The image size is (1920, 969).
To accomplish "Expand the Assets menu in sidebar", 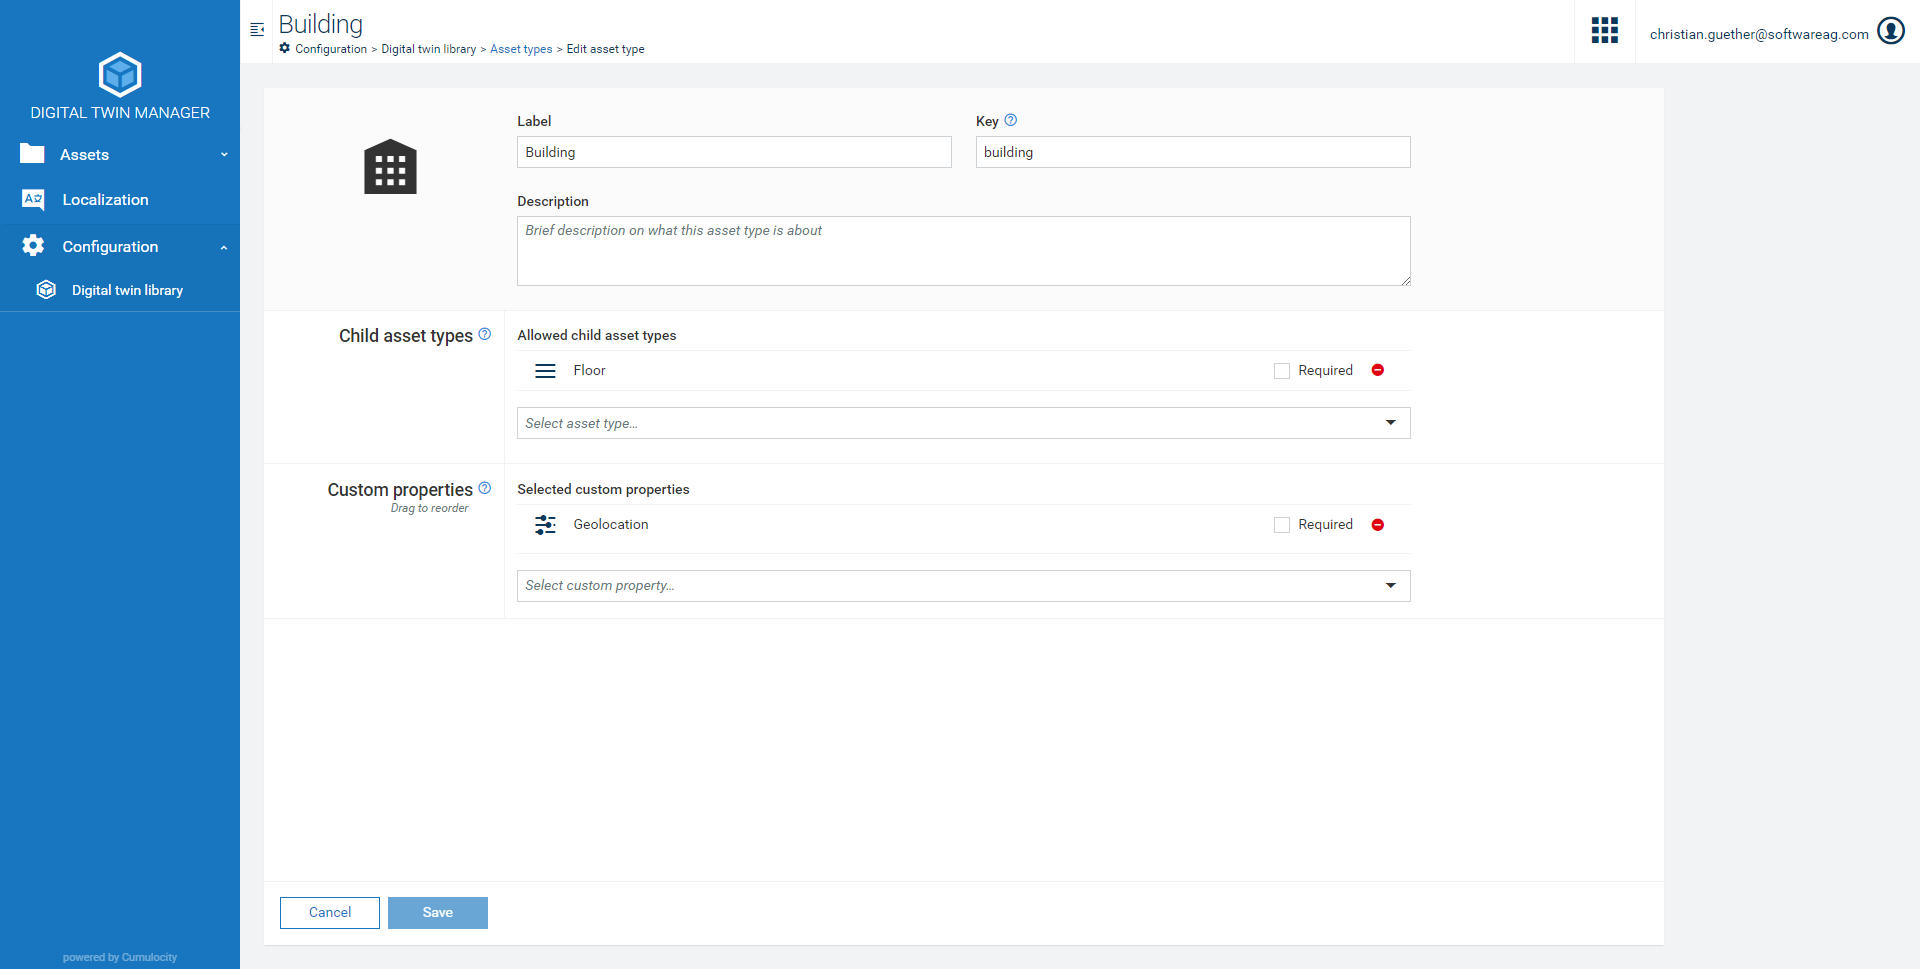I will pyautogui.click(x=120, y=155).
